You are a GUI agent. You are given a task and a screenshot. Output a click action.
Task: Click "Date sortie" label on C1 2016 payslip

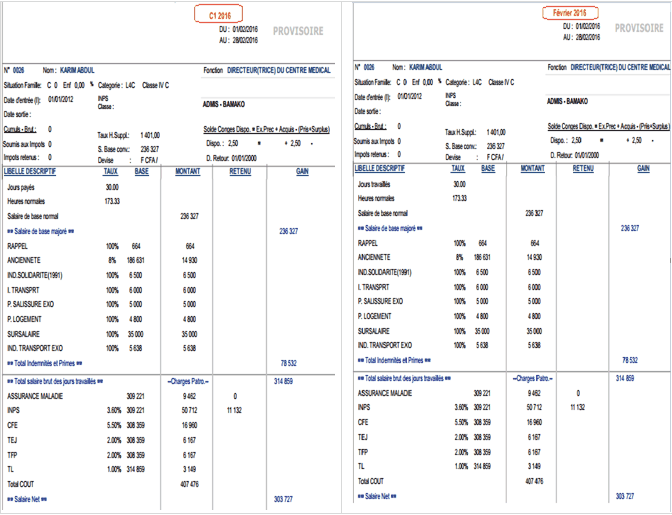pyautogui.click(x=17, y=114)
